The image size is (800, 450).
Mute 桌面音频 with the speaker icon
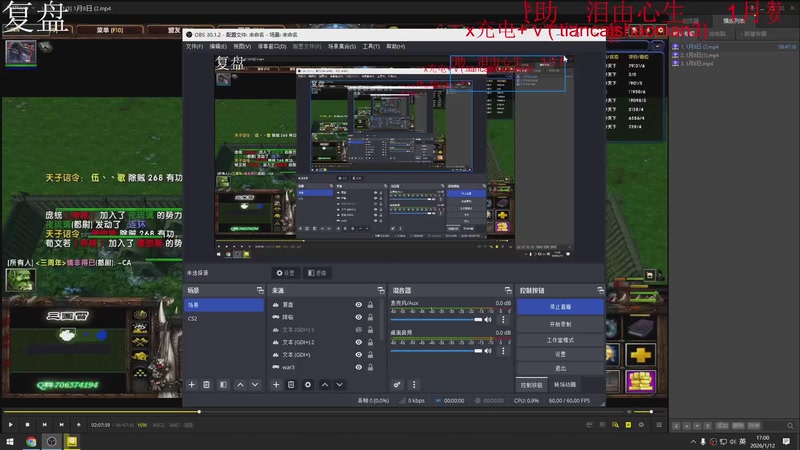point(488,351)
